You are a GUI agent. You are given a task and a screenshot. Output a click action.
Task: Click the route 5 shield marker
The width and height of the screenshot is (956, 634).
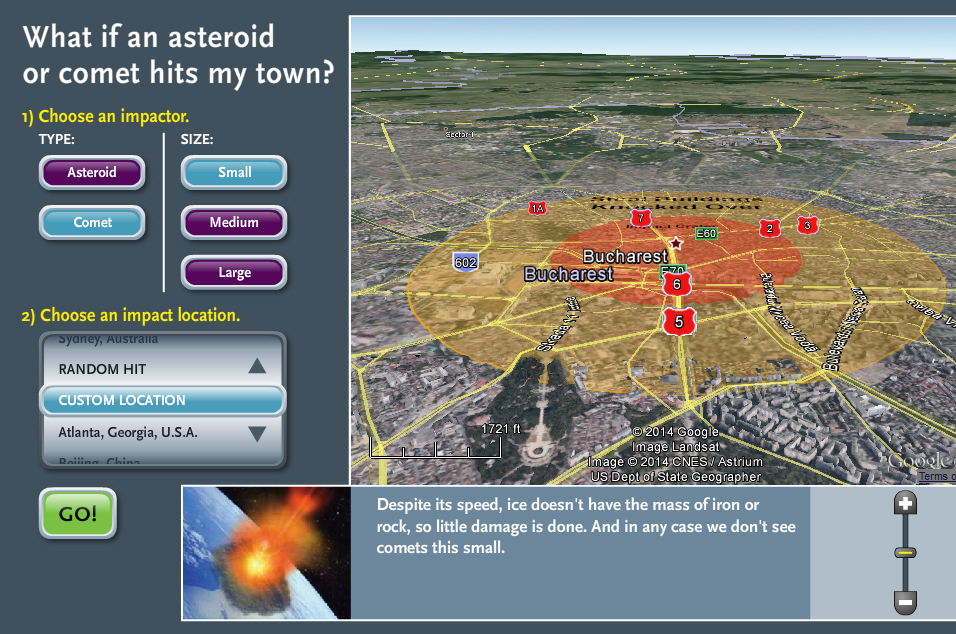[679, 321]
